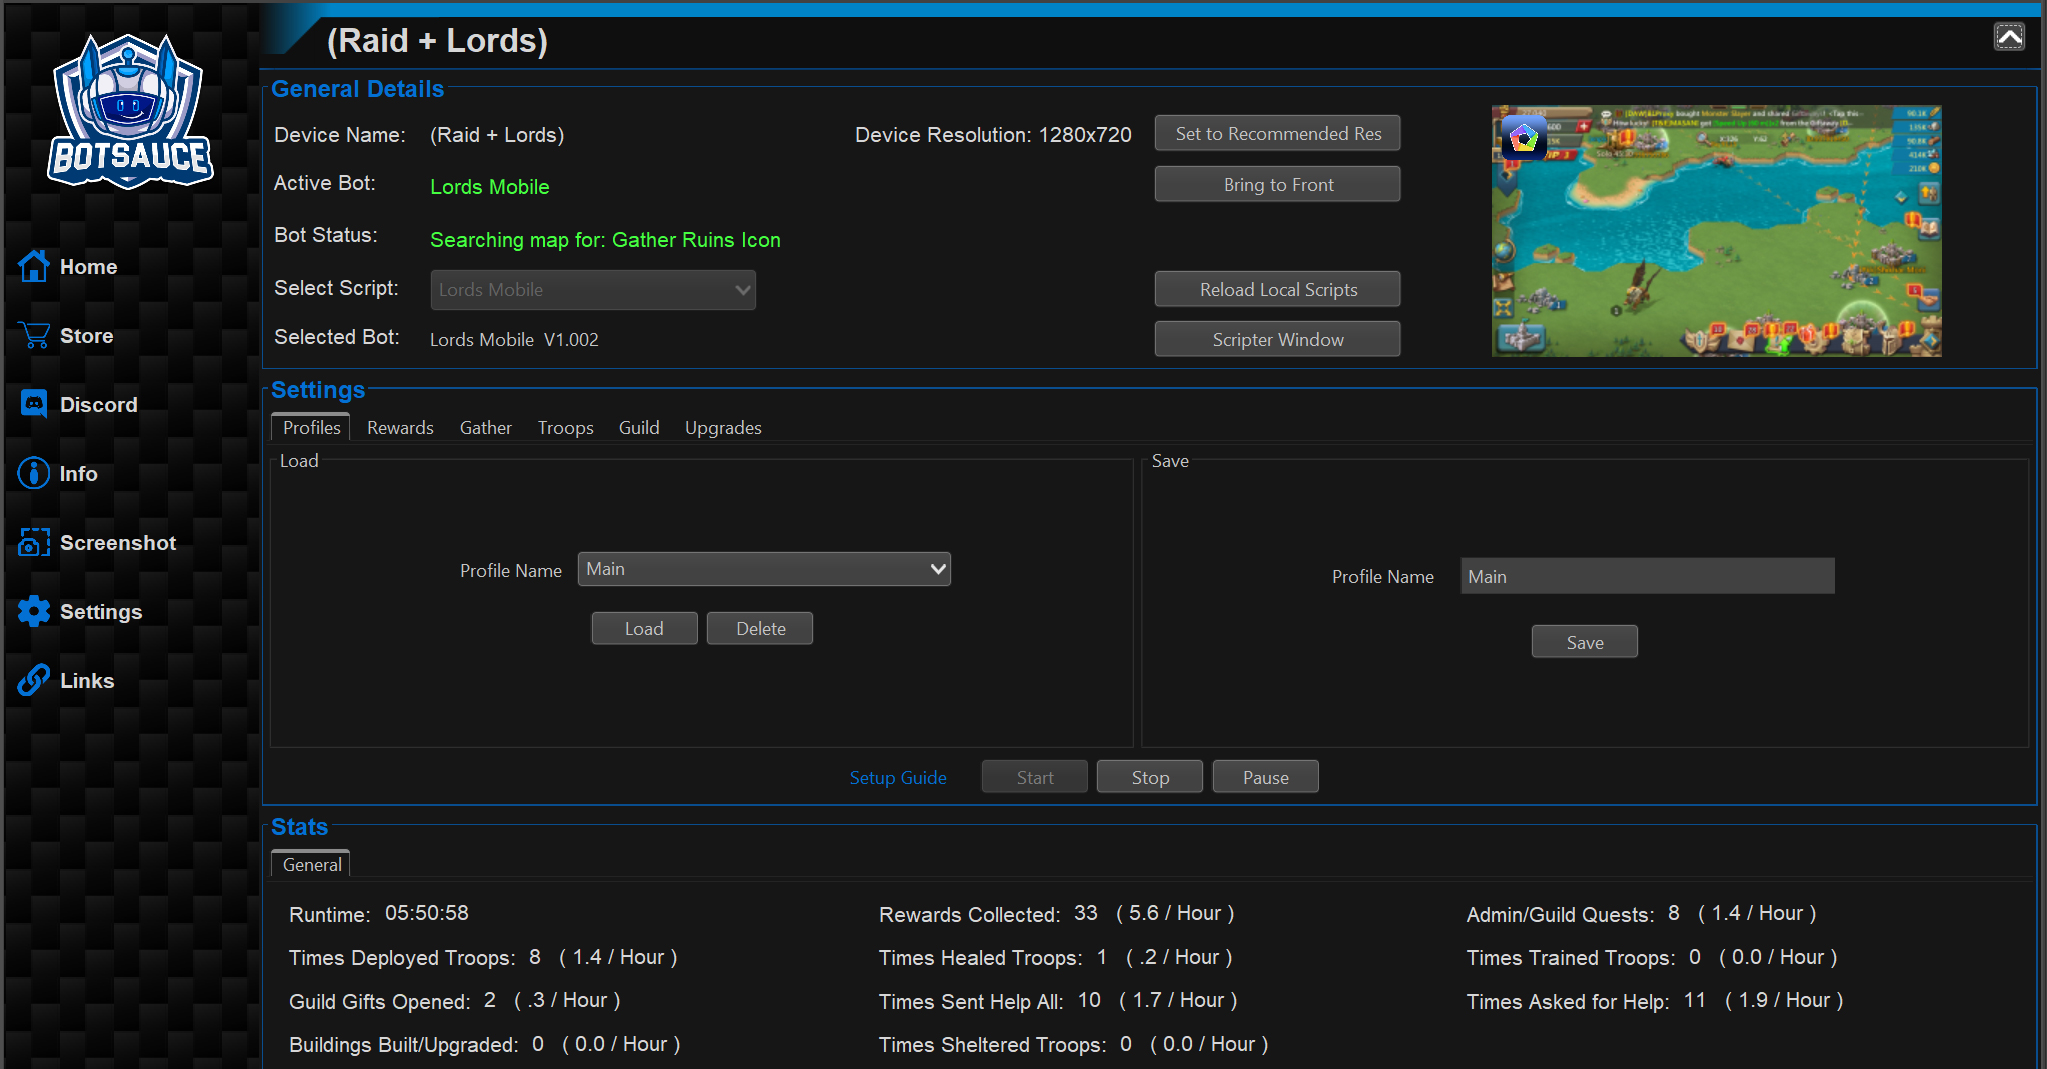This screenshot has width=2047, height=1069.
Task: Click the BotSauce robot logo
Action: (x=130, y=112)
